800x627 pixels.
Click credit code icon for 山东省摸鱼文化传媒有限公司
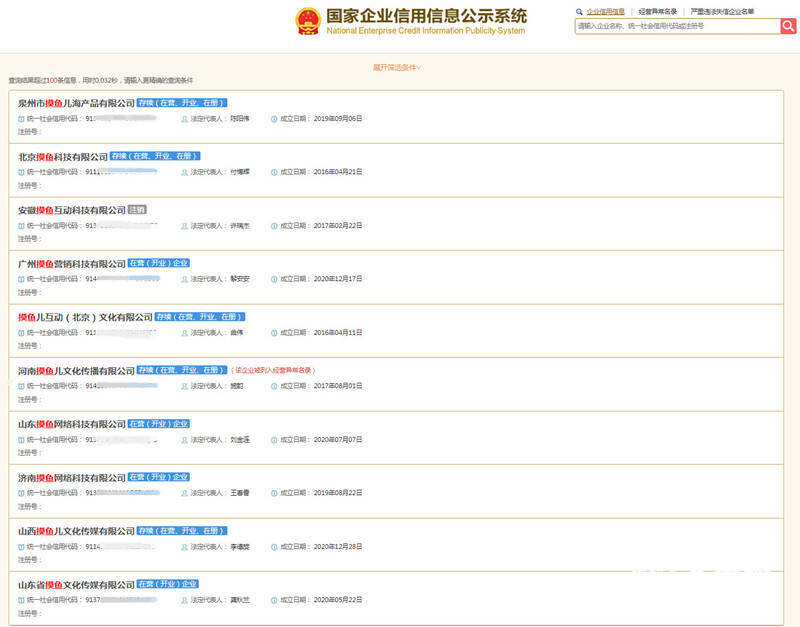[21, 600]
